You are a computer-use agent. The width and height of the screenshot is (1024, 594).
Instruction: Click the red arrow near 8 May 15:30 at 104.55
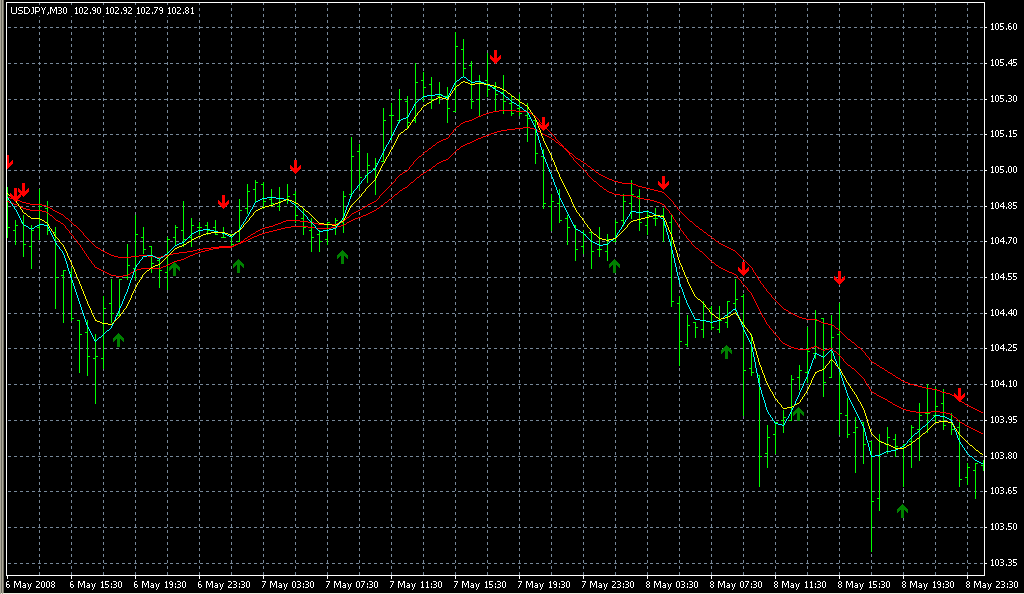click(x=840, y=278)
